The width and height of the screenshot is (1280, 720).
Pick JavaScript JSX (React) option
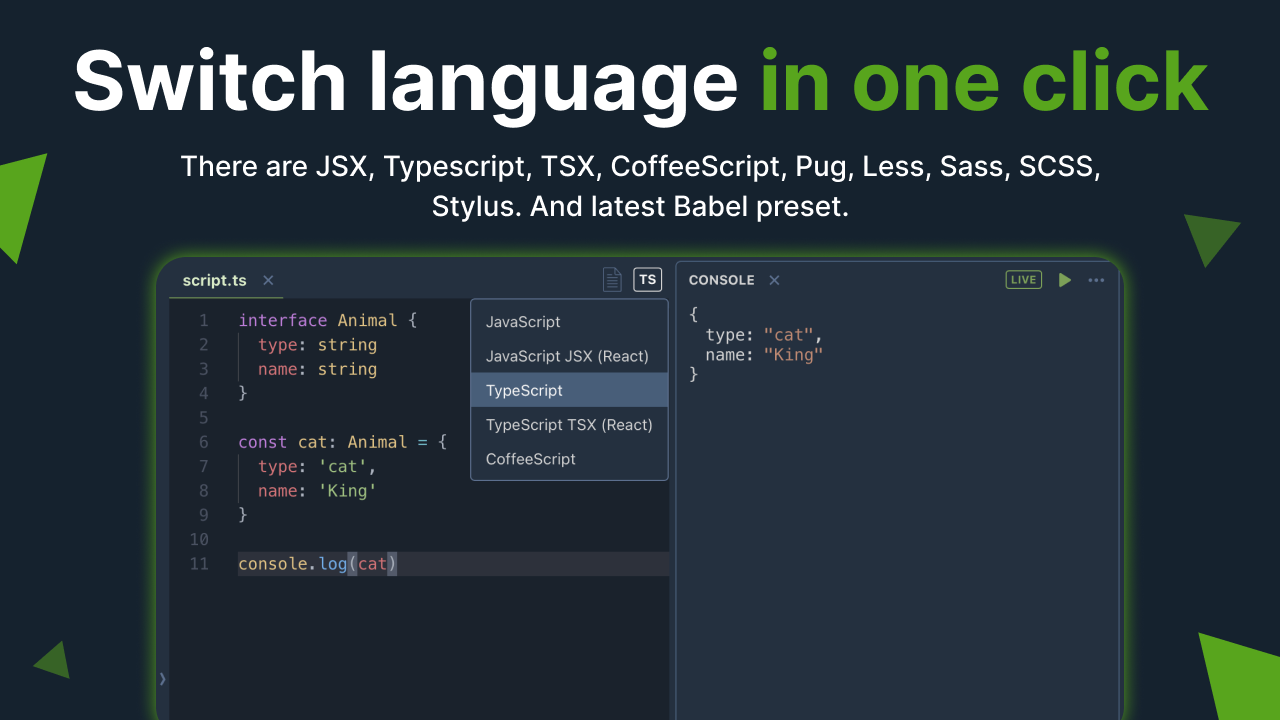click(x=567, y=356)
